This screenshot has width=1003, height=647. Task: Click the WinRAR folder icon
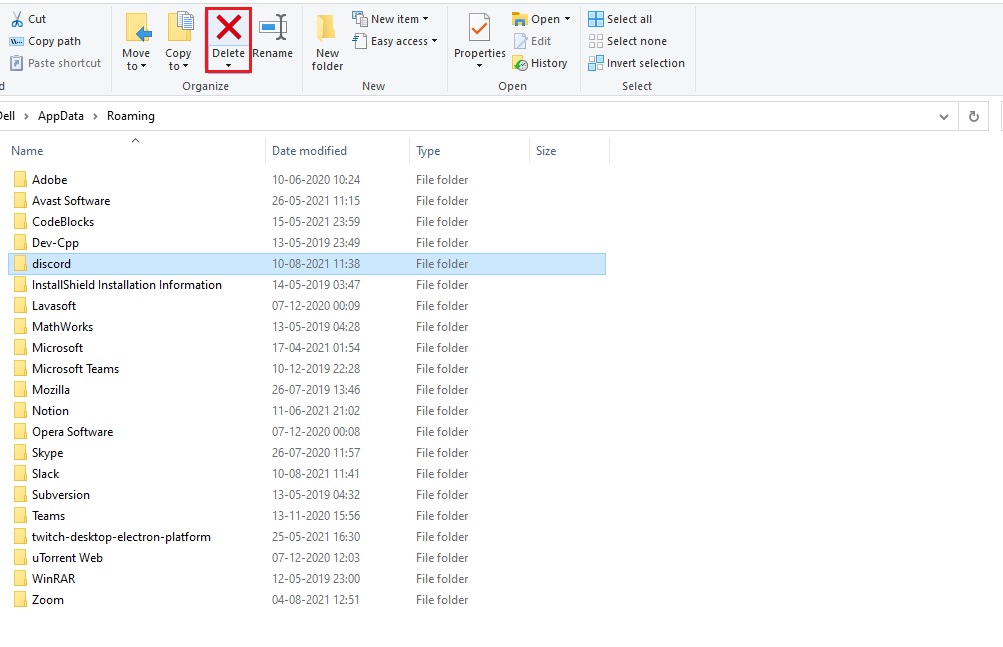pyautogui.click(x=20, y=579)
